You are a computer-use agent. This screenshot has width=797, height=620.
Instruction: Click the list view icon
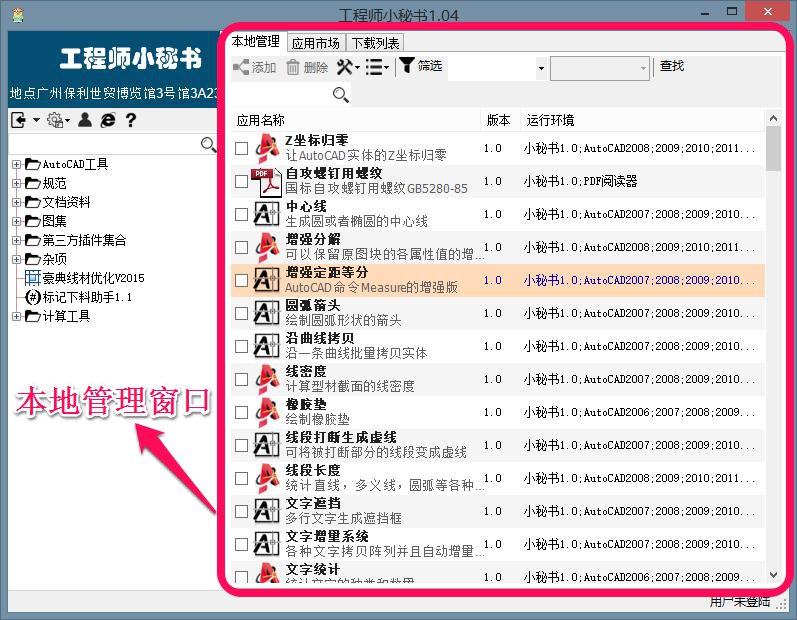(375, 67)
